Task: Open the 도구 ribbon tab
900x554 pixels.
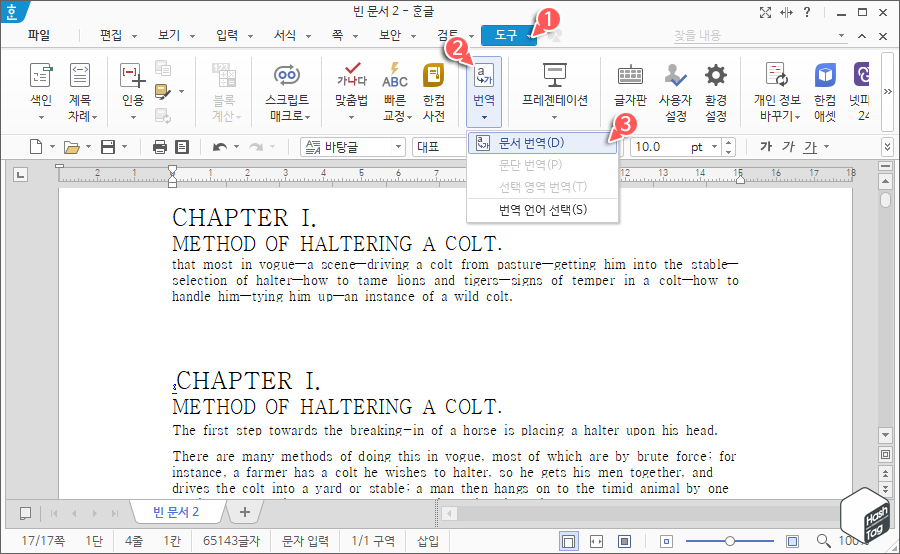Action: click(509, 36)
